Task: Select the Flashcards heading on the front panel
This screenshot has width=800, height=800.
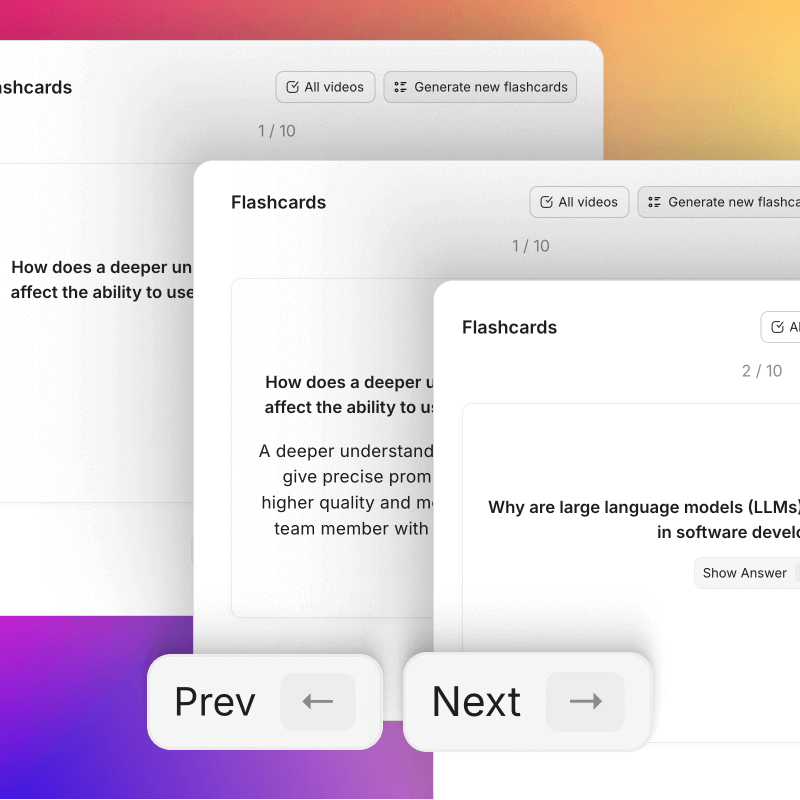Action: coord(509,327)
